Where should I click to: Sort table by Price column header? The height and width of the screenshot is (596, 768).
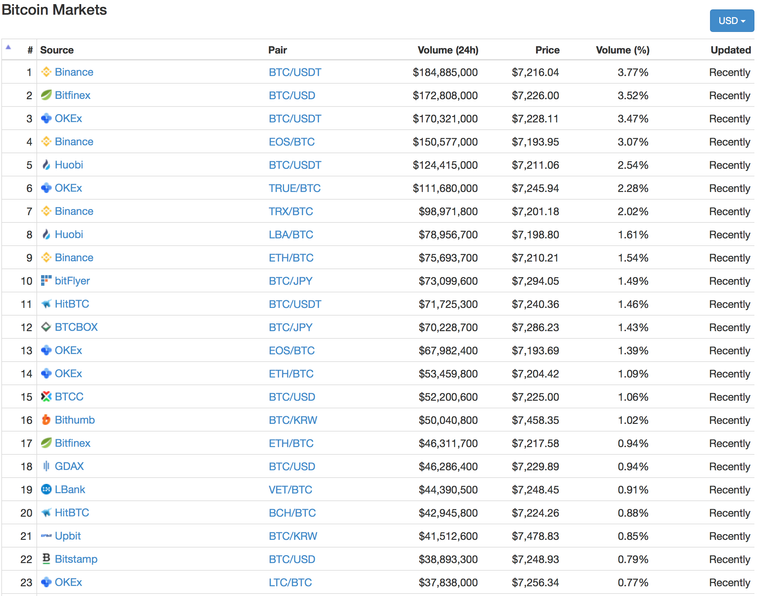coord(548,50)
